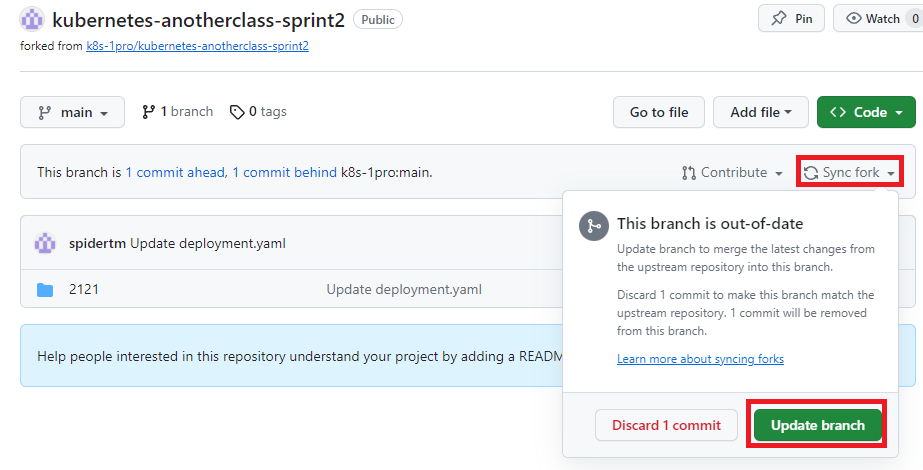Pin this repository
This screenshot has height=470, width=923.
pyautogui.click(x=791, y=18)
